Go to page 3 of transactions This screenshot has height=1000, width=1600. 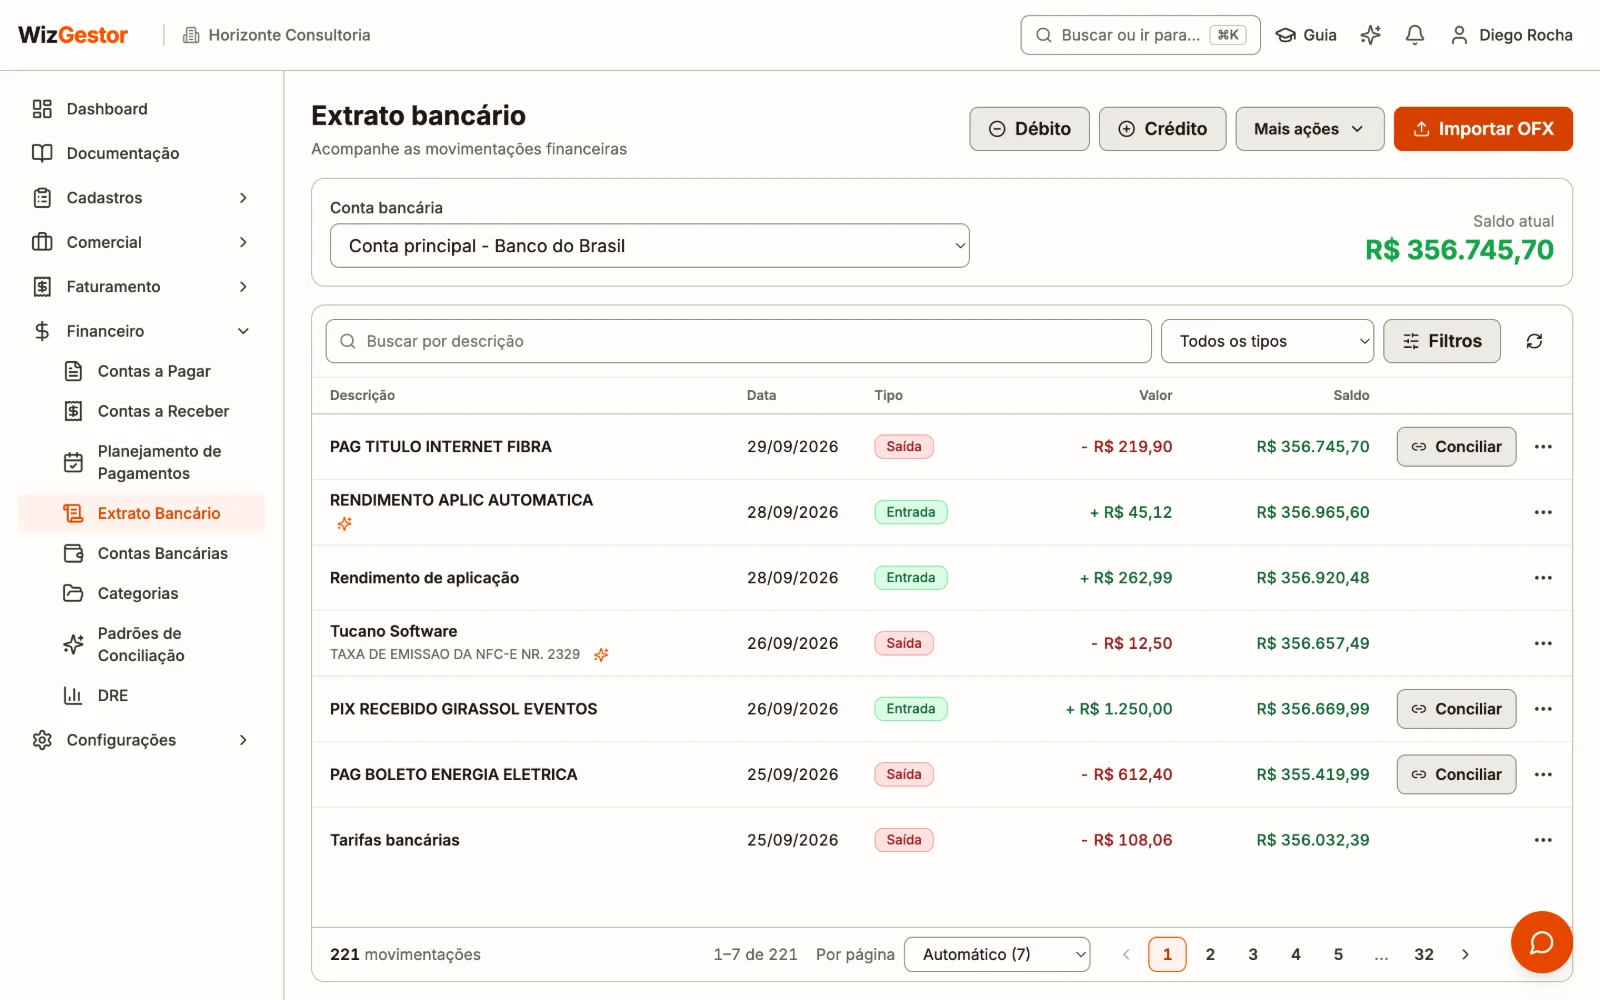[1253, 954]
